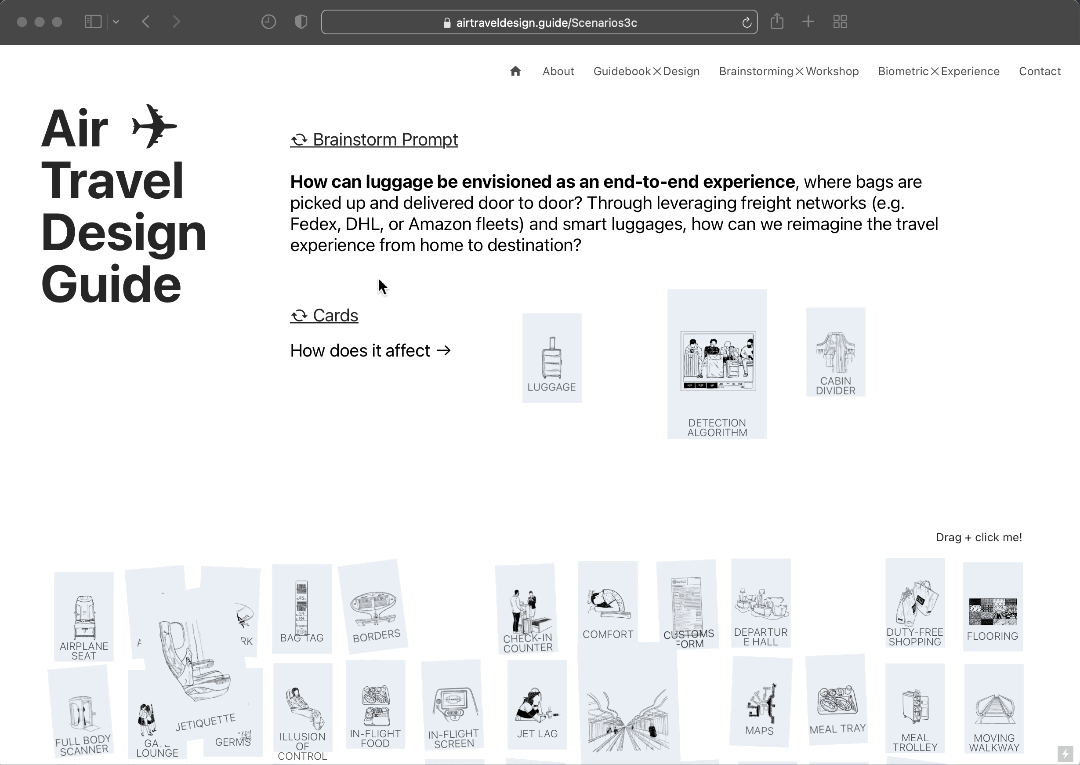Pick the Flooring card

[993, 607]
